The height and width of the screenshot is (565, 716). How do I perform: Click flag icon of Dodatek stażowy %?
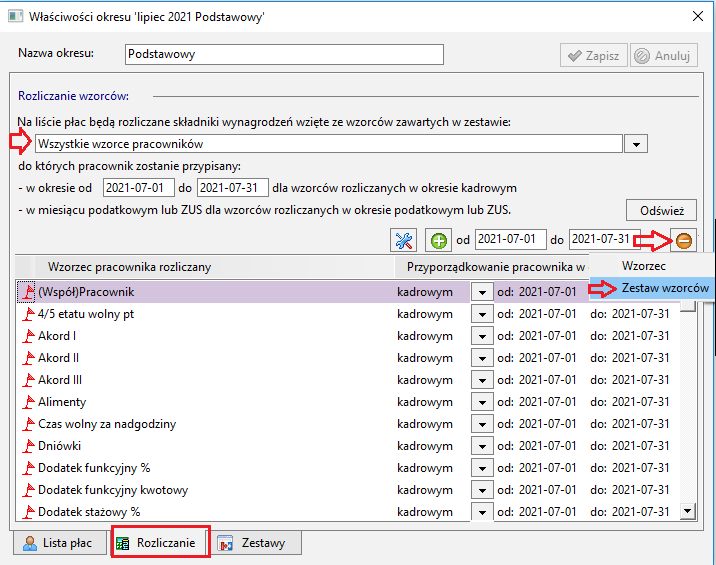28,512
